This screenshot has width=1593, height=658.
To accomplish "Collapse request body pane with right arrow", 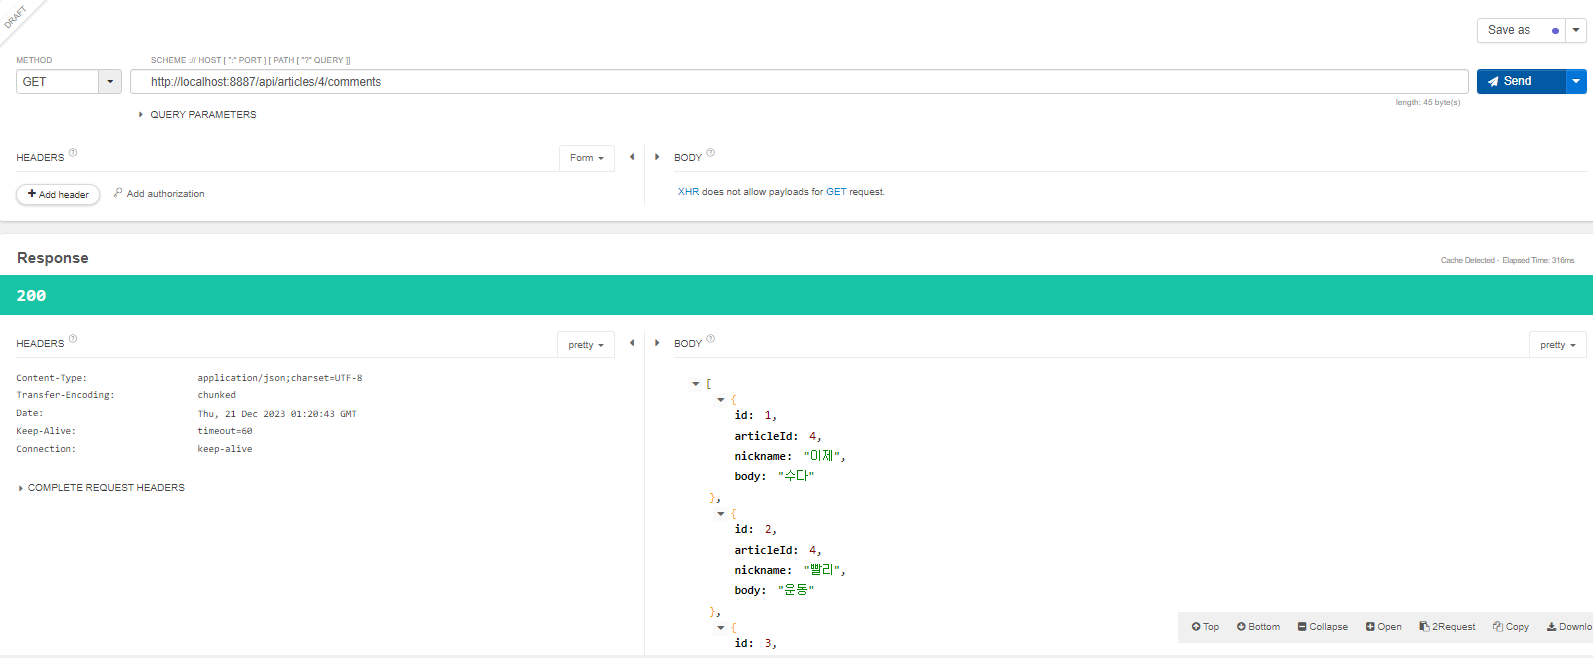I will 657,157.
